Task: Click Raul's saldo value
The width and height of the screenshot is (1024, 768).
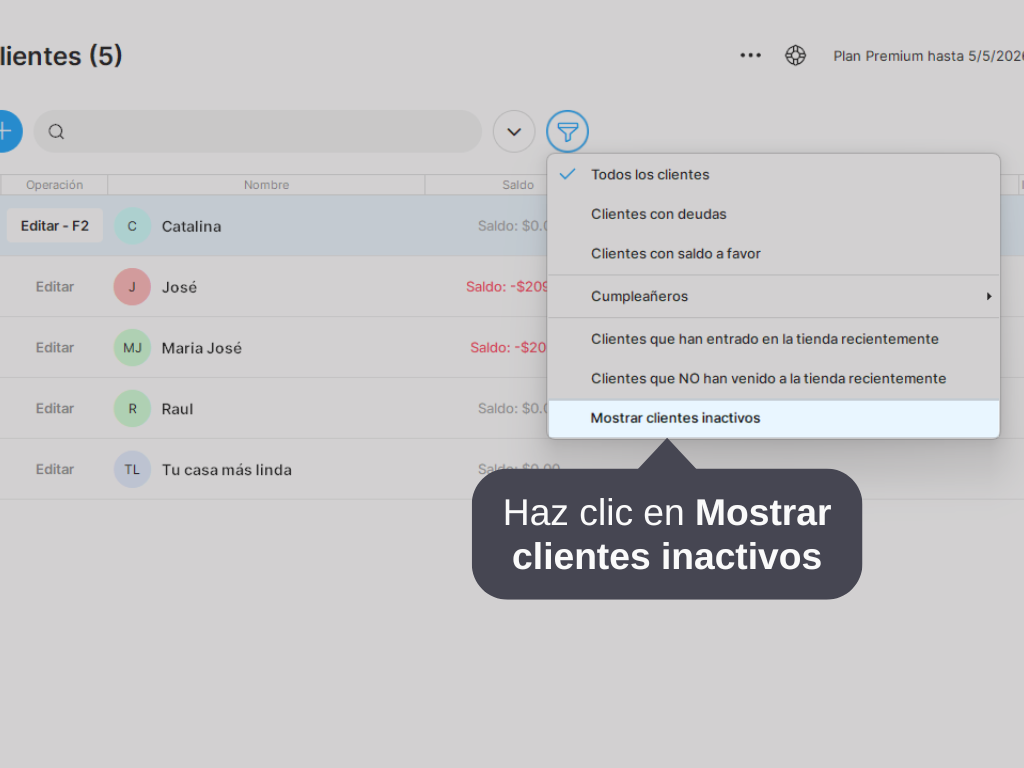Action: pyautogui.click(x=513, y=408)
